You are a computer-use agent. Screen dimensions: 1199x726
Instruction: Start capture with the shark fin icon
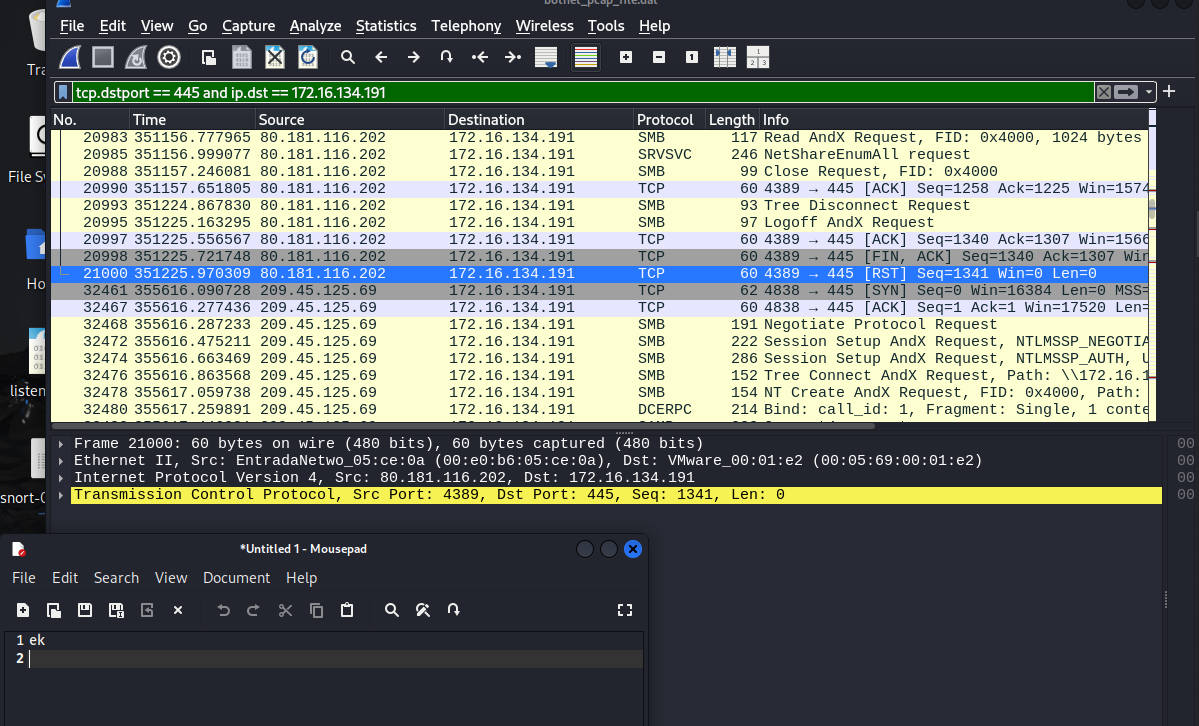[x=70, y=57]
